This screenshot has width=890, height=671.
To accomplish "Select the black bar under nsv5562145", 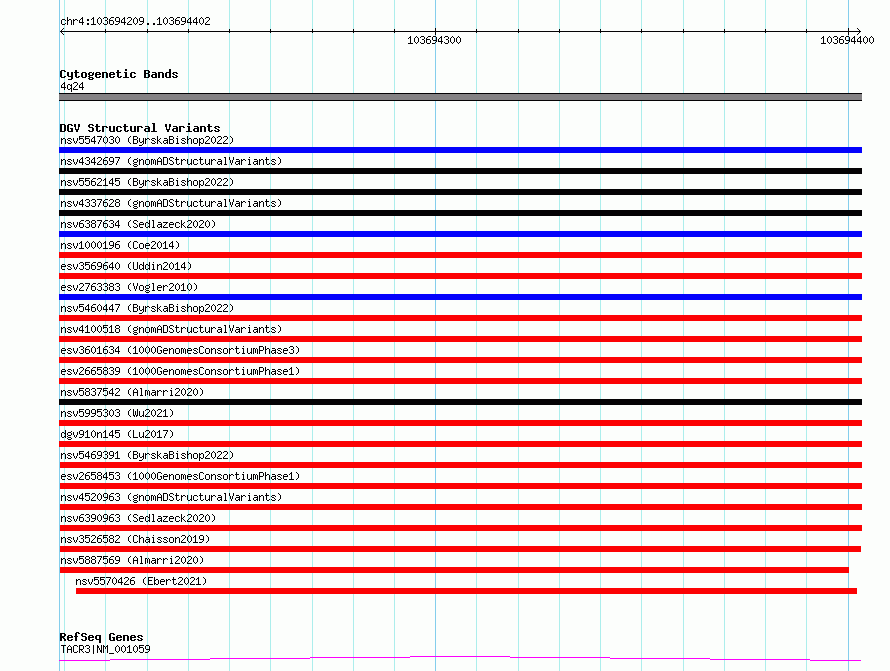I will click(x=460, y=192).
